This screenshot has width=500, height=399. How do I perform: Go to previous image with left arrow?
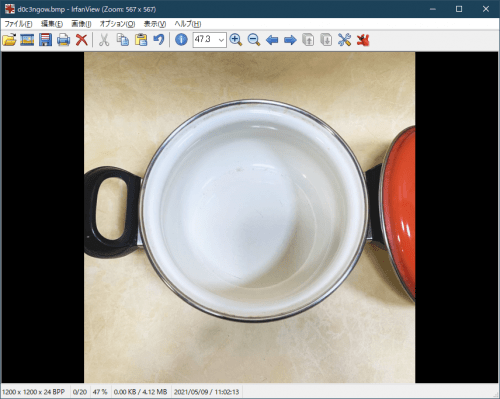click(272, 40)
